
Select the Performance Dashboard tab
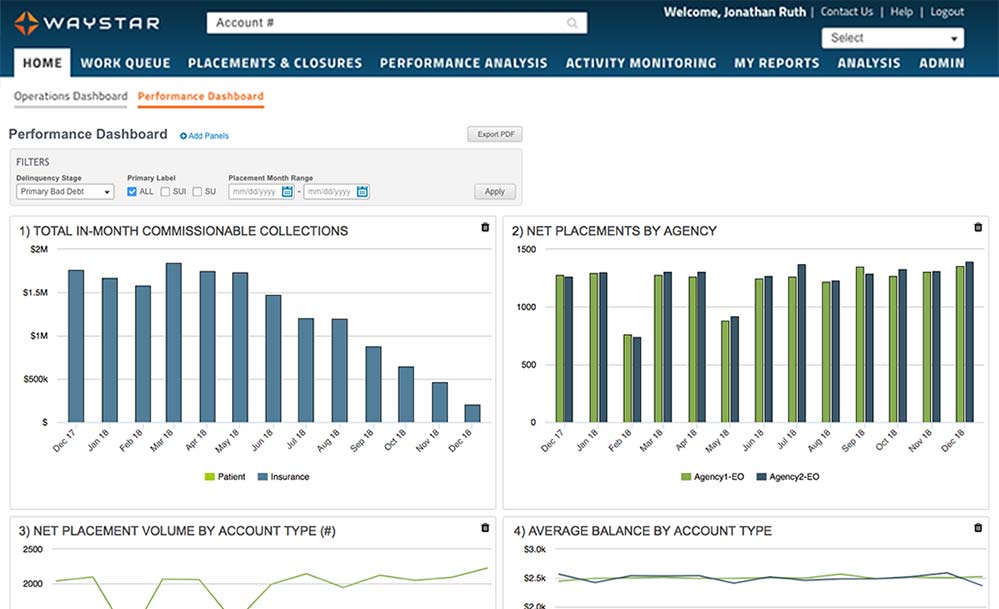[201, 96]
